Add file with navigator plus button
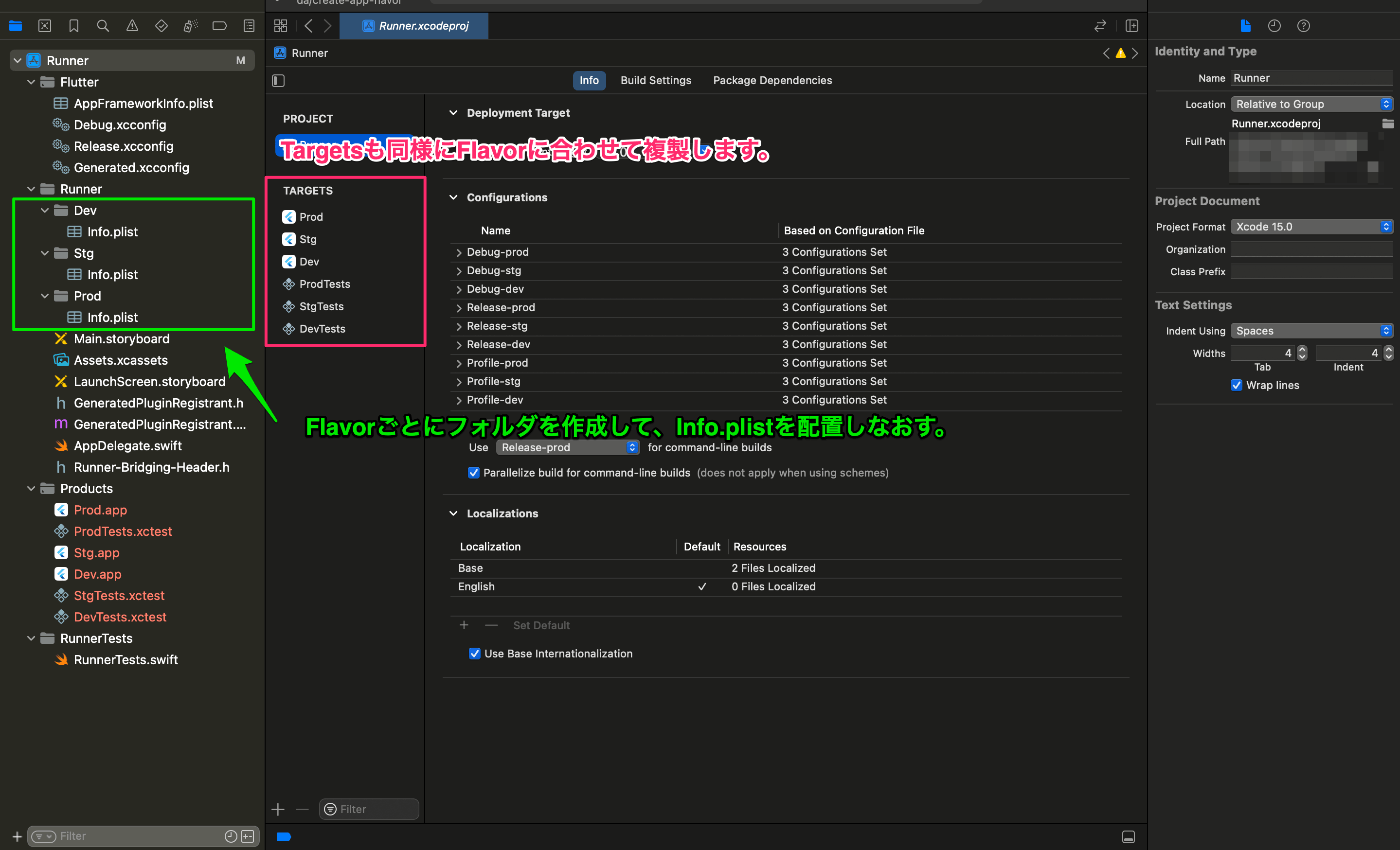The height and width of the screenshot is (850, 1400). pos(16,836)
